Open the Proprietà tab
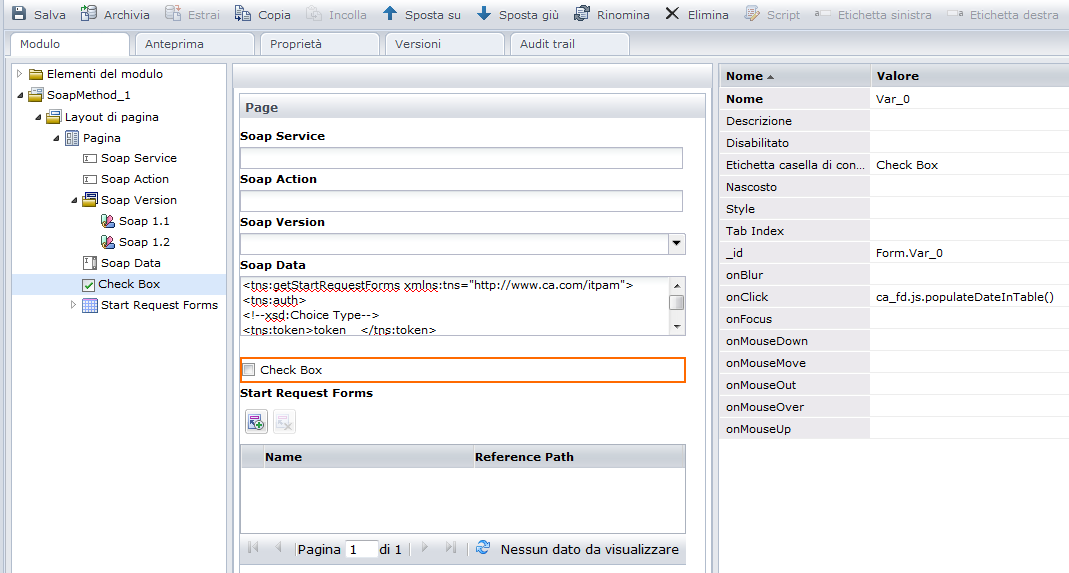The width and height of the screenshot is (1069, 573). [x=320, y=44]
